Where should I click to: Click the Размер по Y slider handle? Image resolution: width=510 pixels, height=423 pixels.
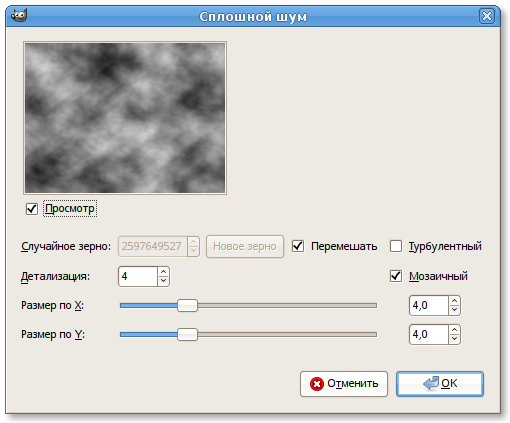coord(187,334)
